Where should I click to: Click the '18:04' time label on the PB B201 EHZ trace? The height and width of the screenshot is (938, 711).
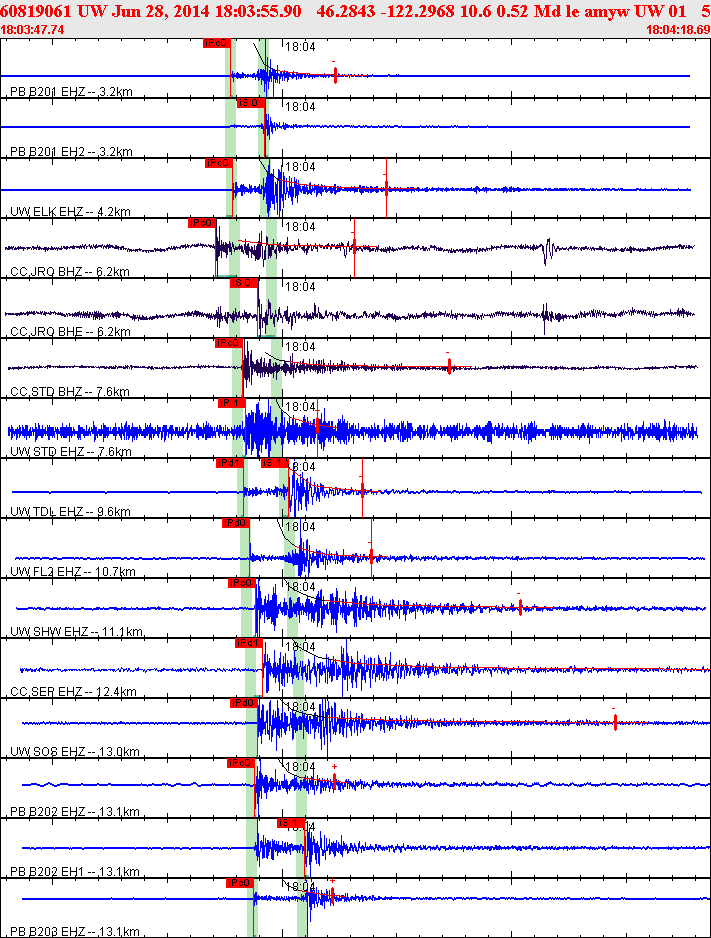pyautogui.click(x=300, y=47)
